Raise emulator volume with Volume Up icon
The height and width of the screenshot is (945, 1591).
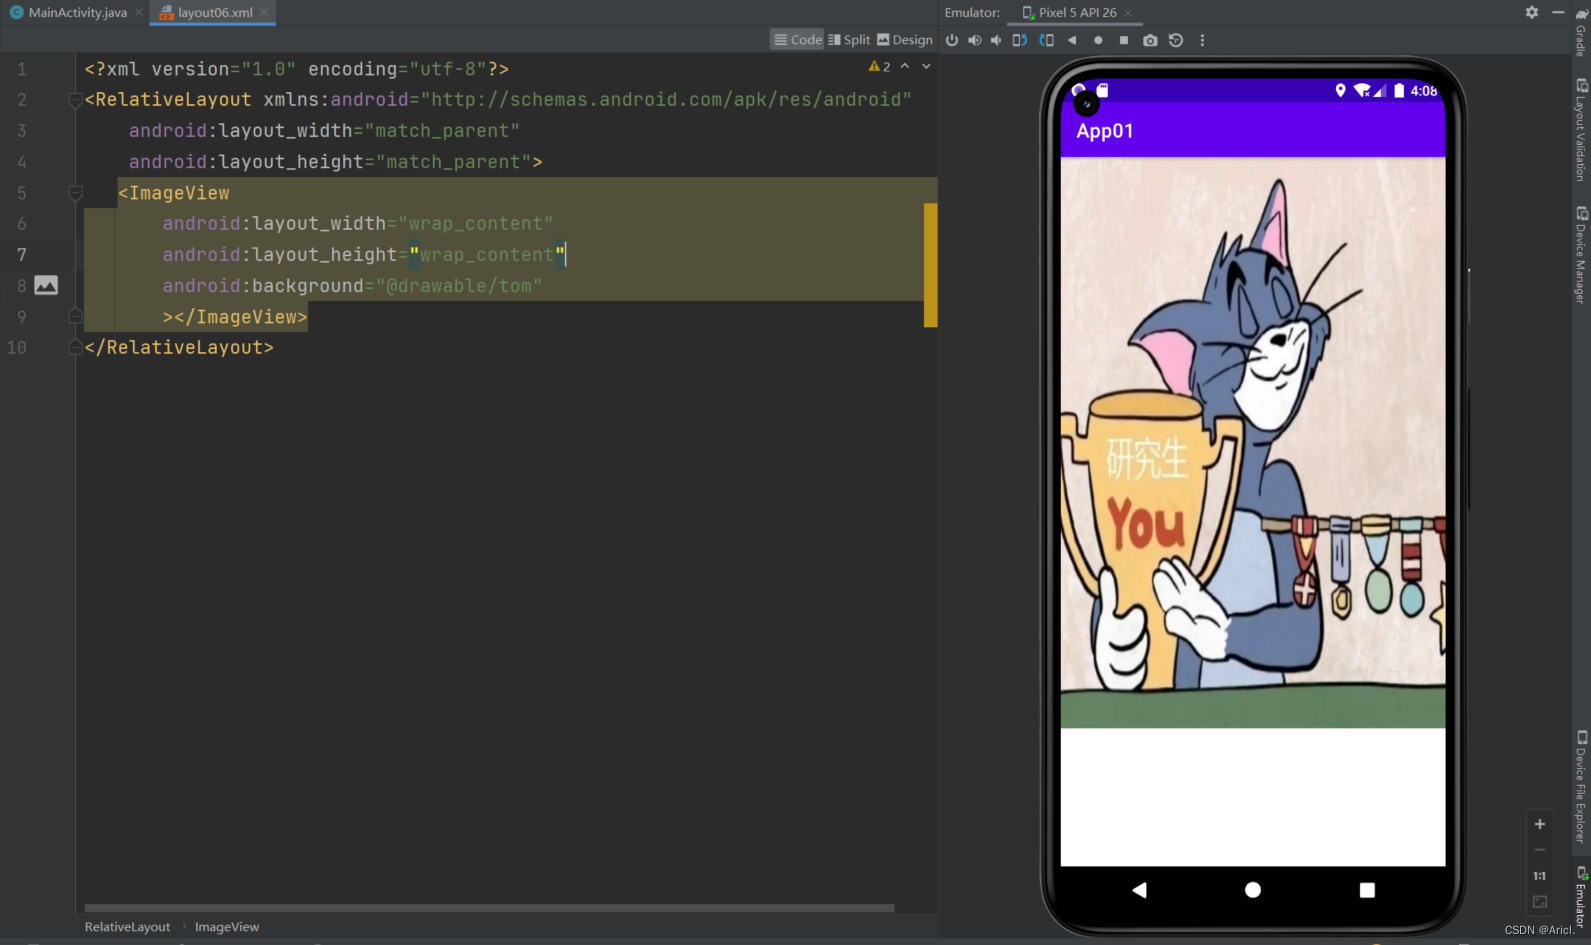974,40
